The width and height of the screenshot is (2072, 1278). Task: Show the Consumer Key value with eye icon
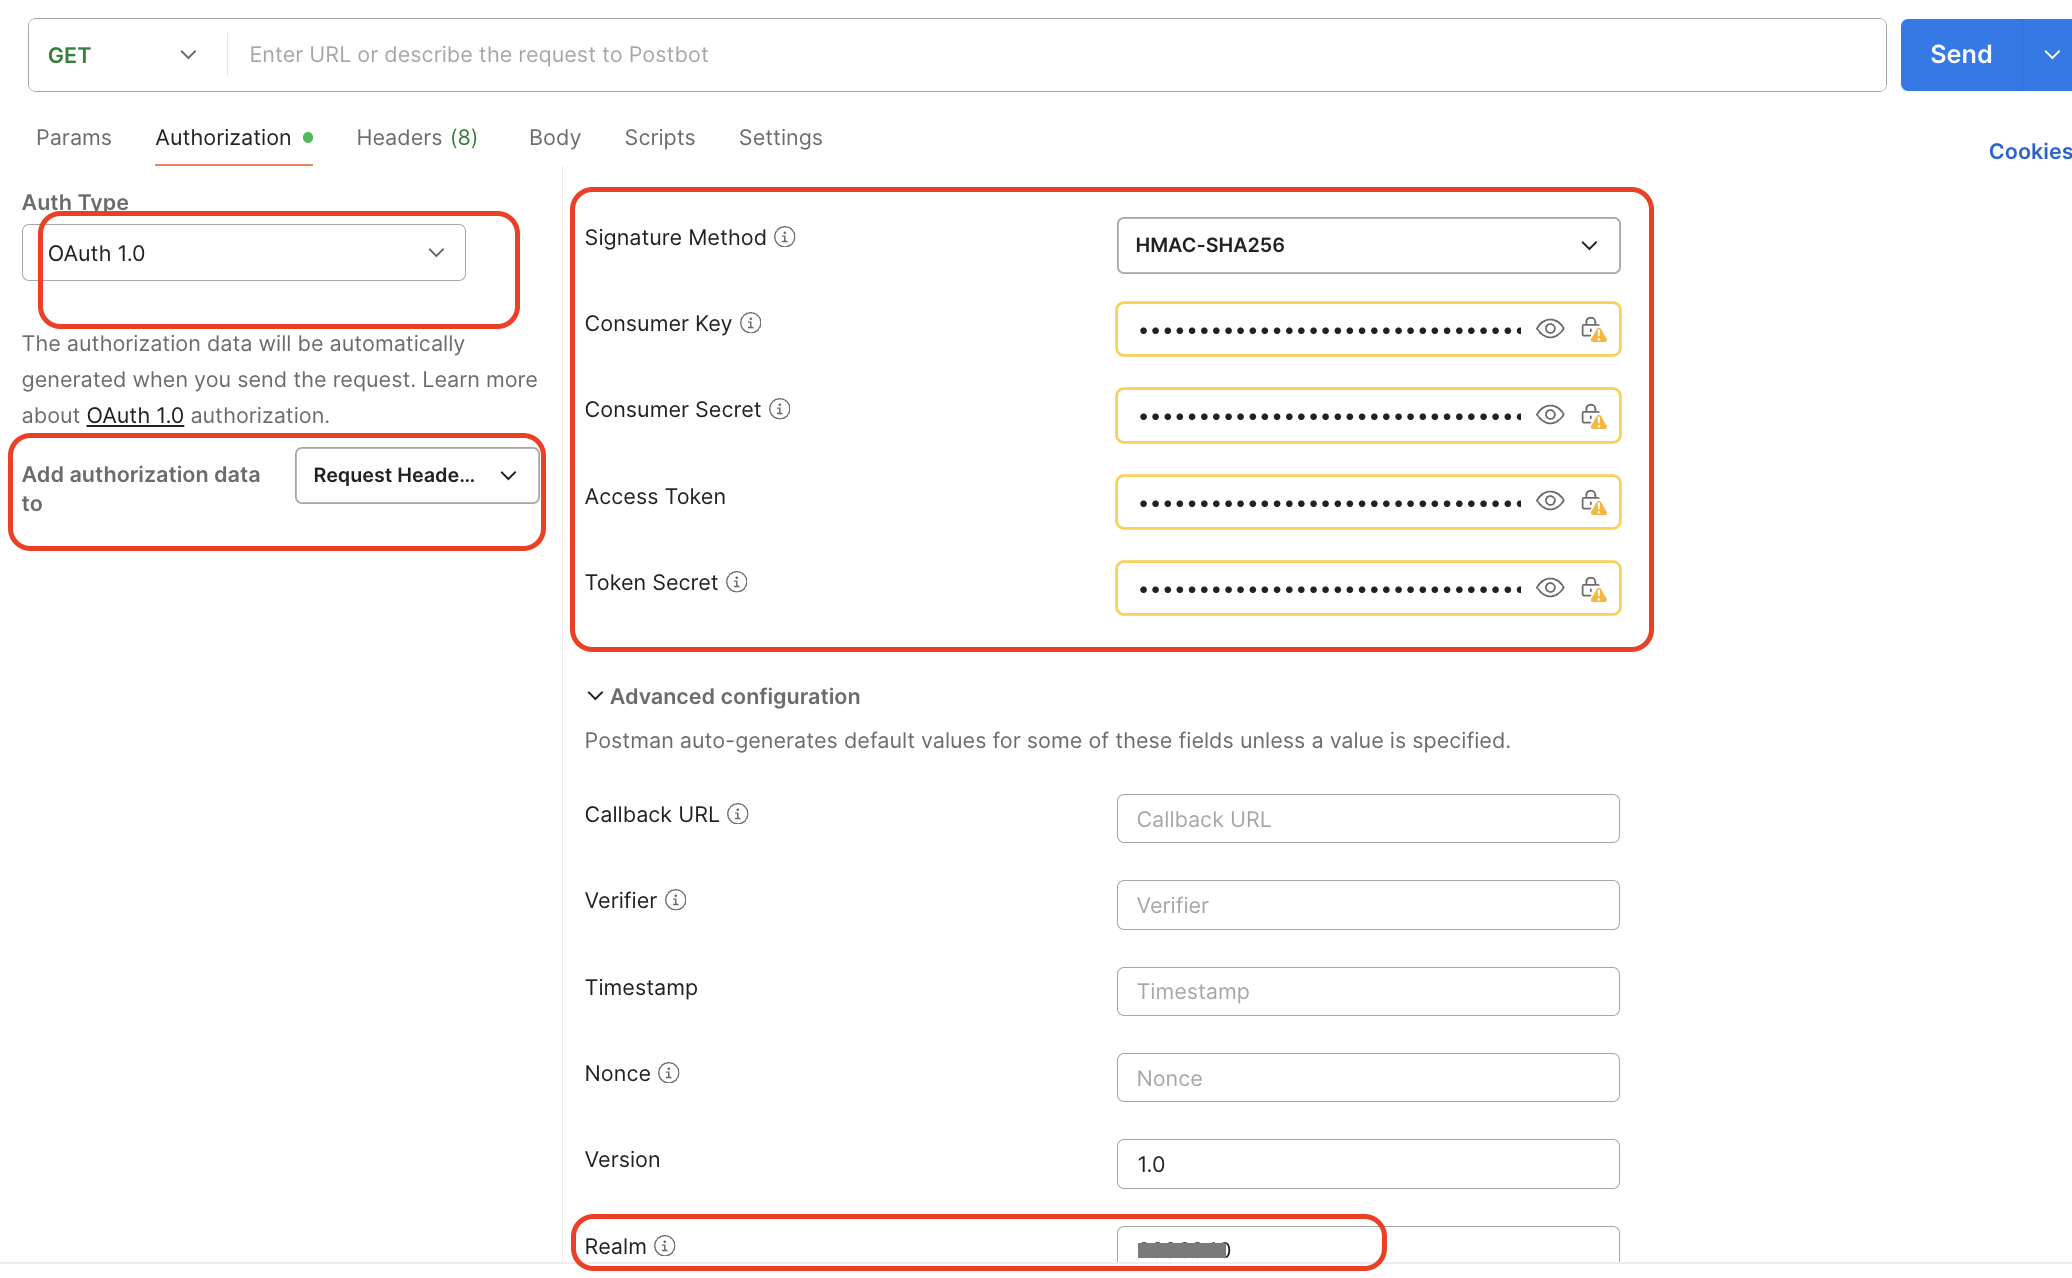pos(1550,329)
